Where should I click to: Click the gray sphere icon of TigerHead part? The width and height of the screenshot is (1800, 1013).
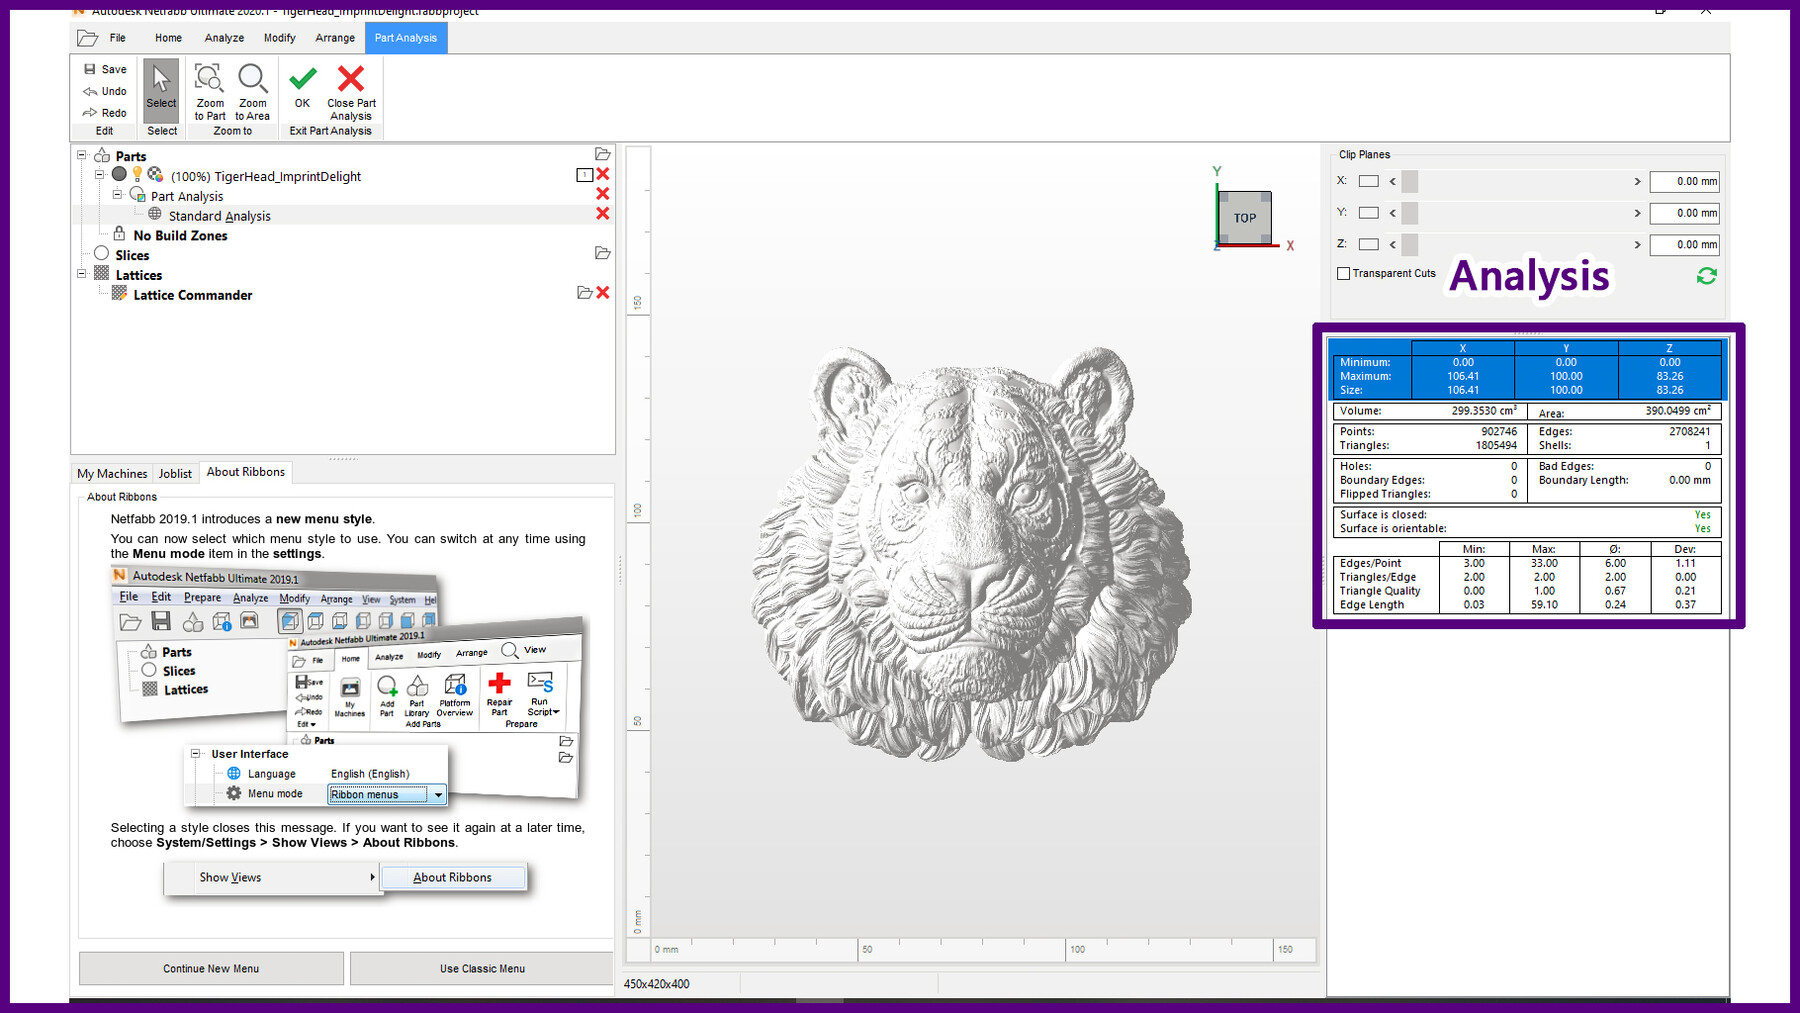(119, 174)
